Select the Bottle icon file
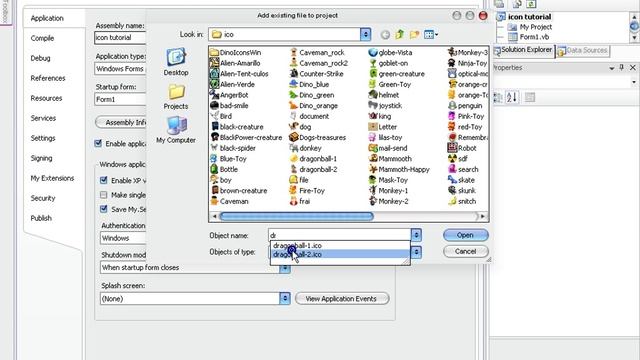 coord(224,169)
